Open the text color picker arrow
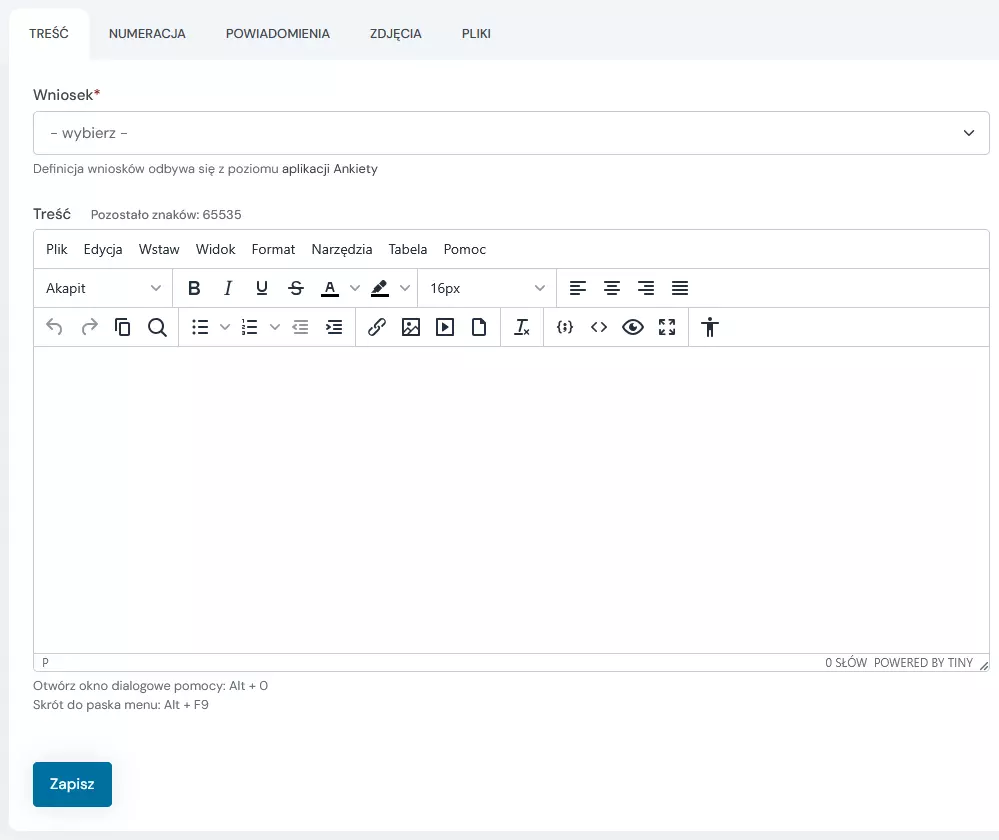 [x=355, y=288]
